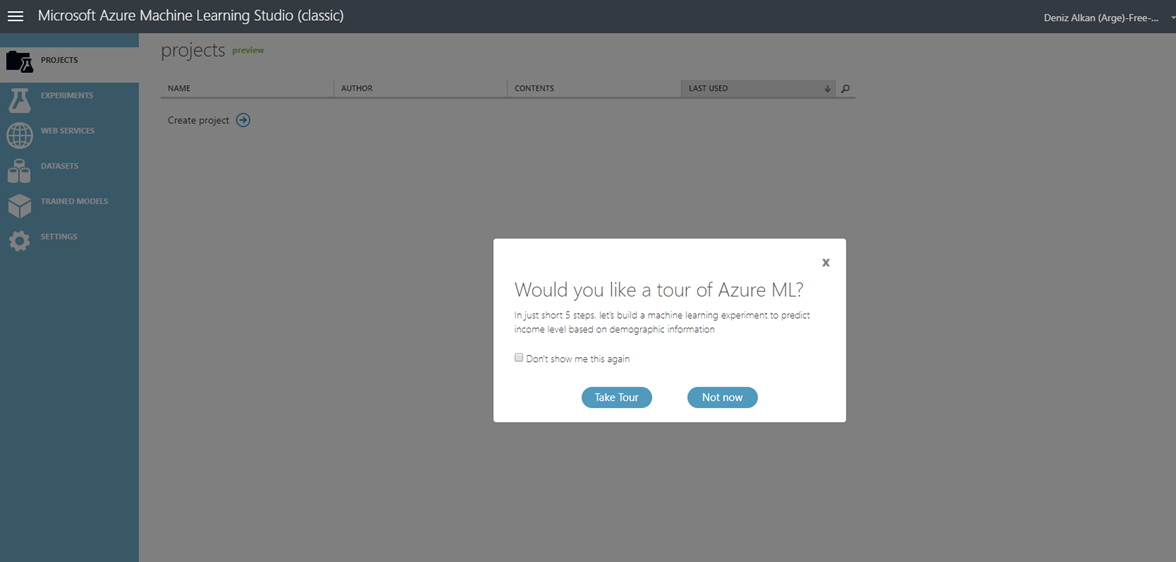Start the tour with Take Tour button
Viewport: 1176px width, 562px height.
(616, 398)
